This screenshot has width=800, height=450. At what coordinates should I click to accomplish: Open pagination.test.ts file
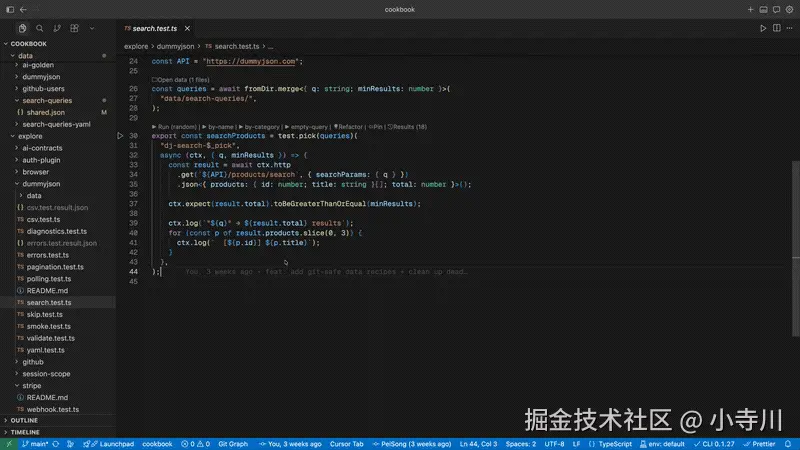click(55, 267)
